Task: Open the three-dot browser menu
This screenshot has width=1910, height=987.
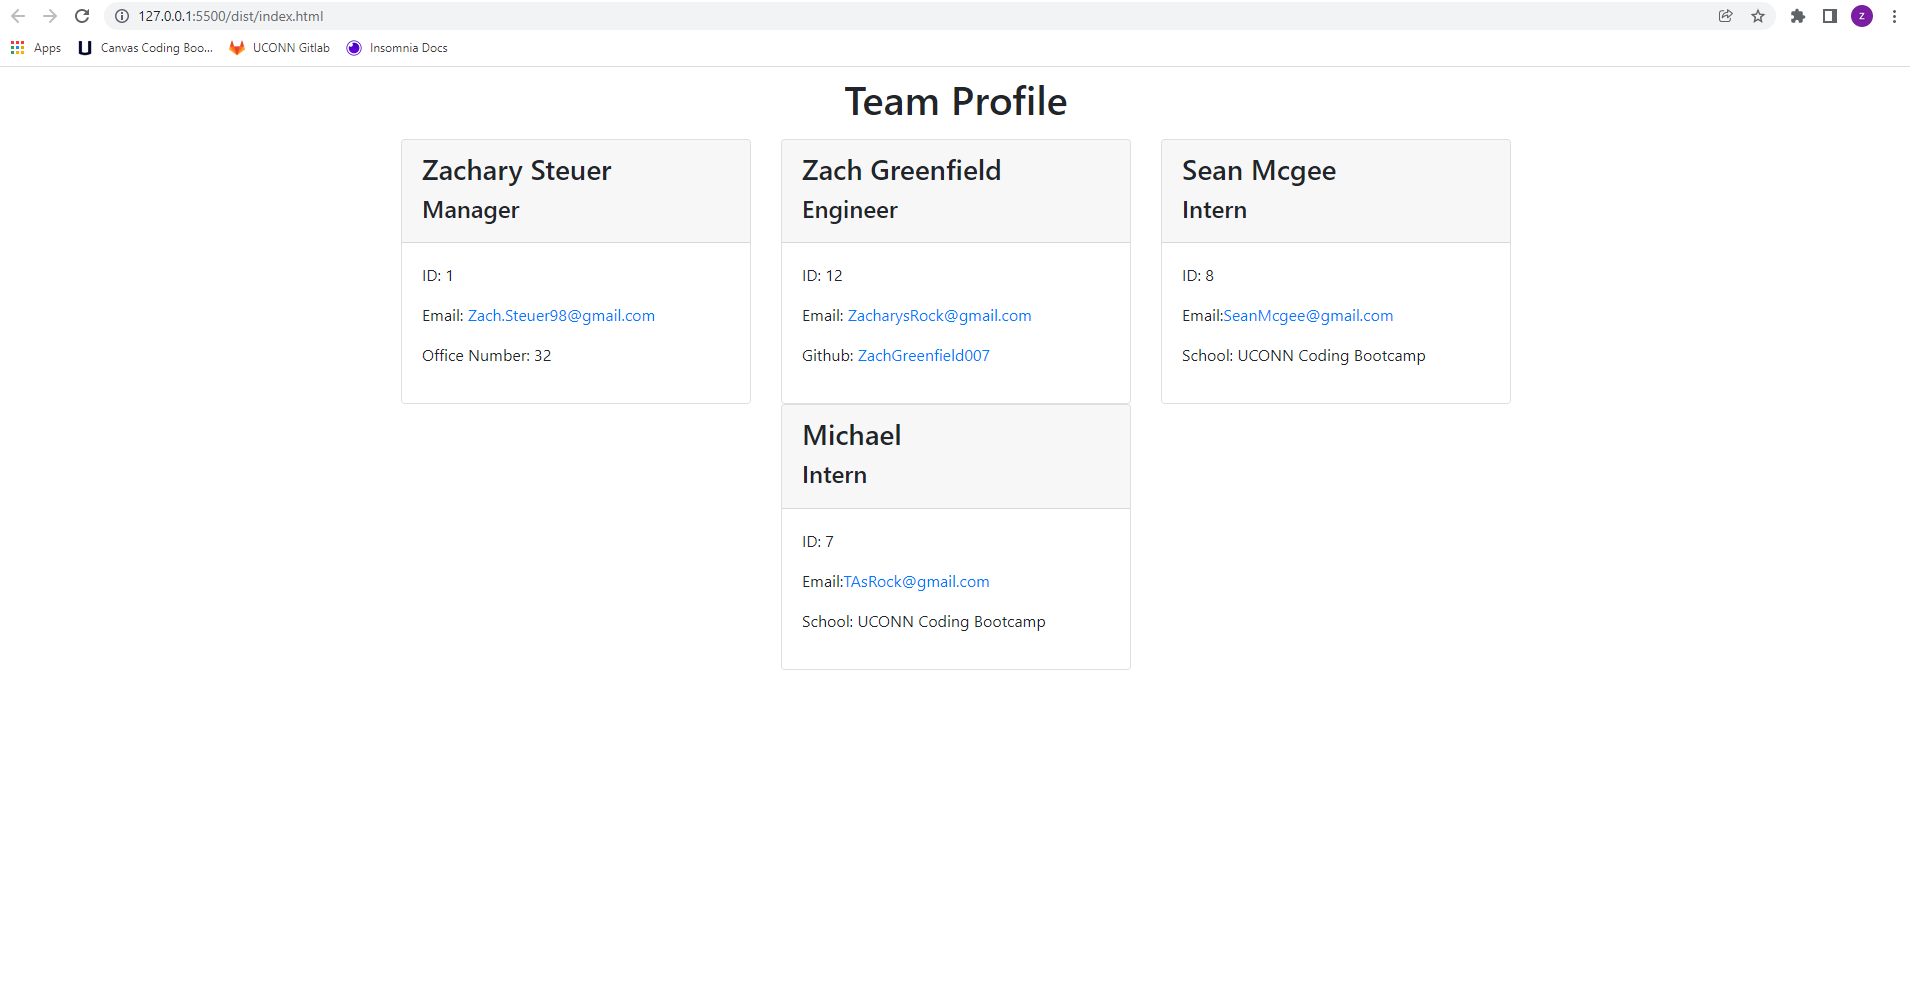Action: pyautogui.click(x=1894, y=16)
